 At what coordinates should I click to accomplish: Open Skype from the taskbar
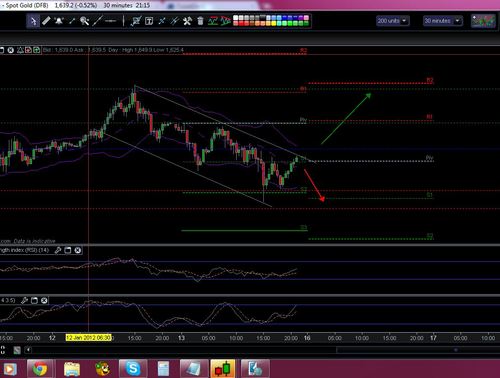click(x=133, y=369)
